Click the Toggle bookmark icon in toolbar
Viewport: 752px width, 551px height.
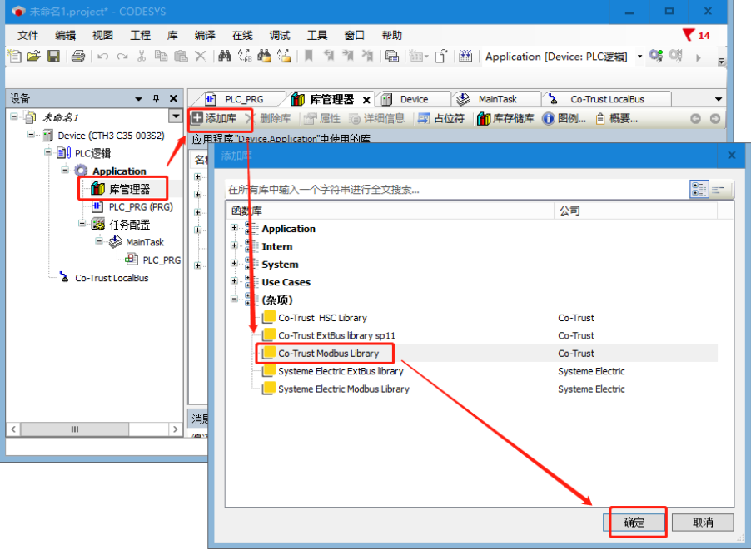(x=309, y=56)
